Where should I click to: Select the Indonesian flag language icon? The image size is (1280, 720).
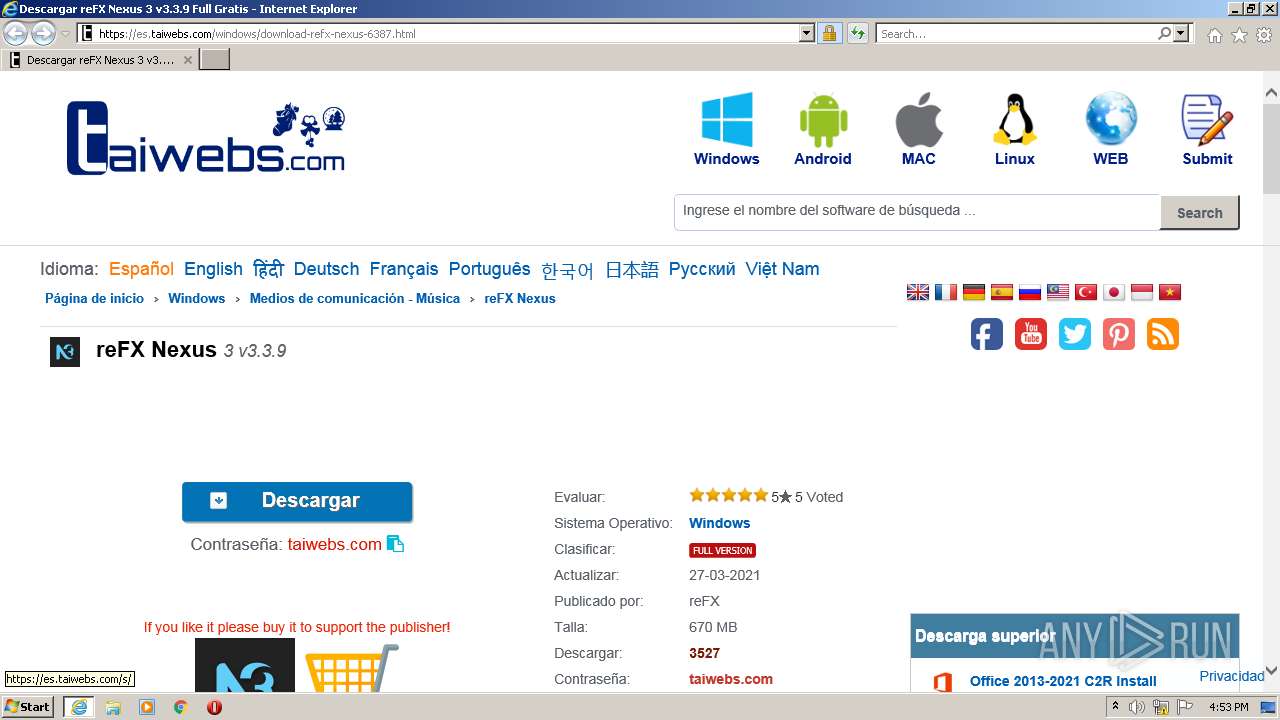pyautogui.click(x=1142, y=292)
